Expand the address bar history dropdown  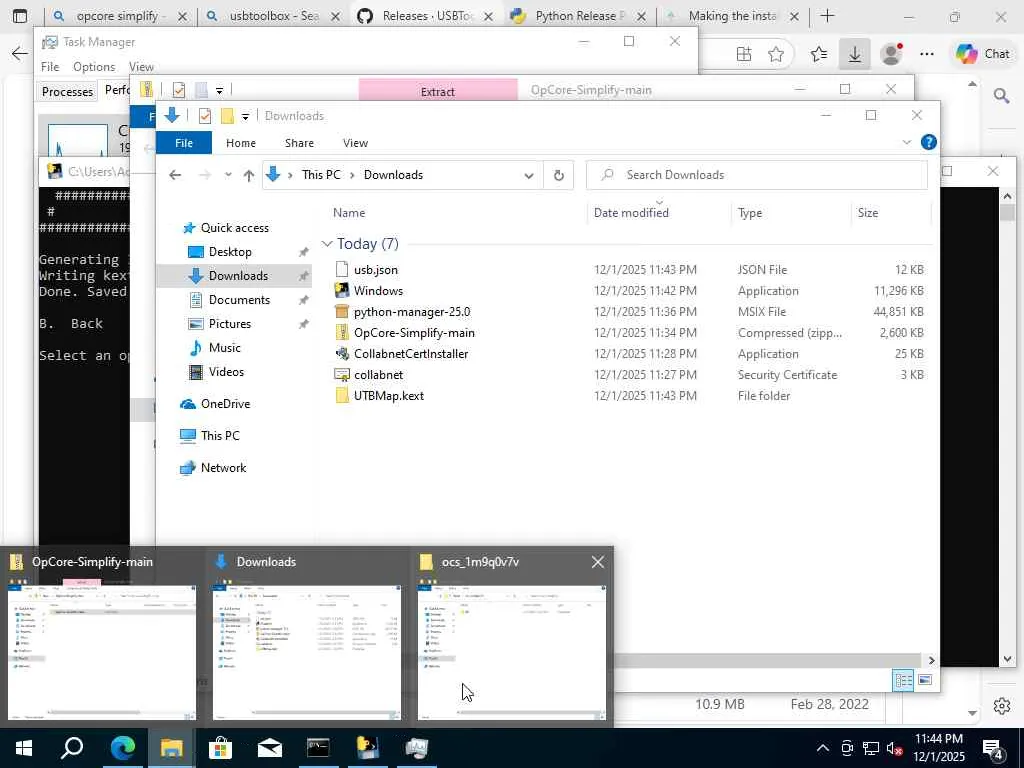coord(529,175)
